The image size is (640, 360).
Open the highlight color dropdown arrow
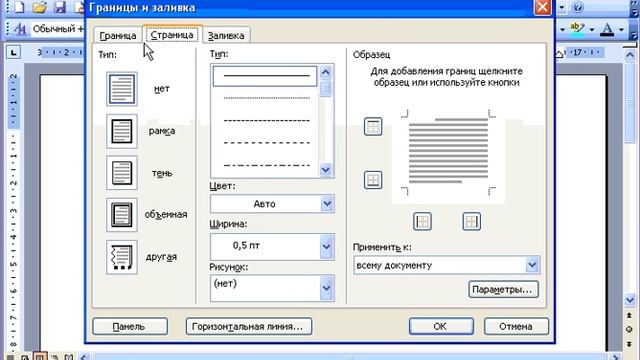coord(592,29)
